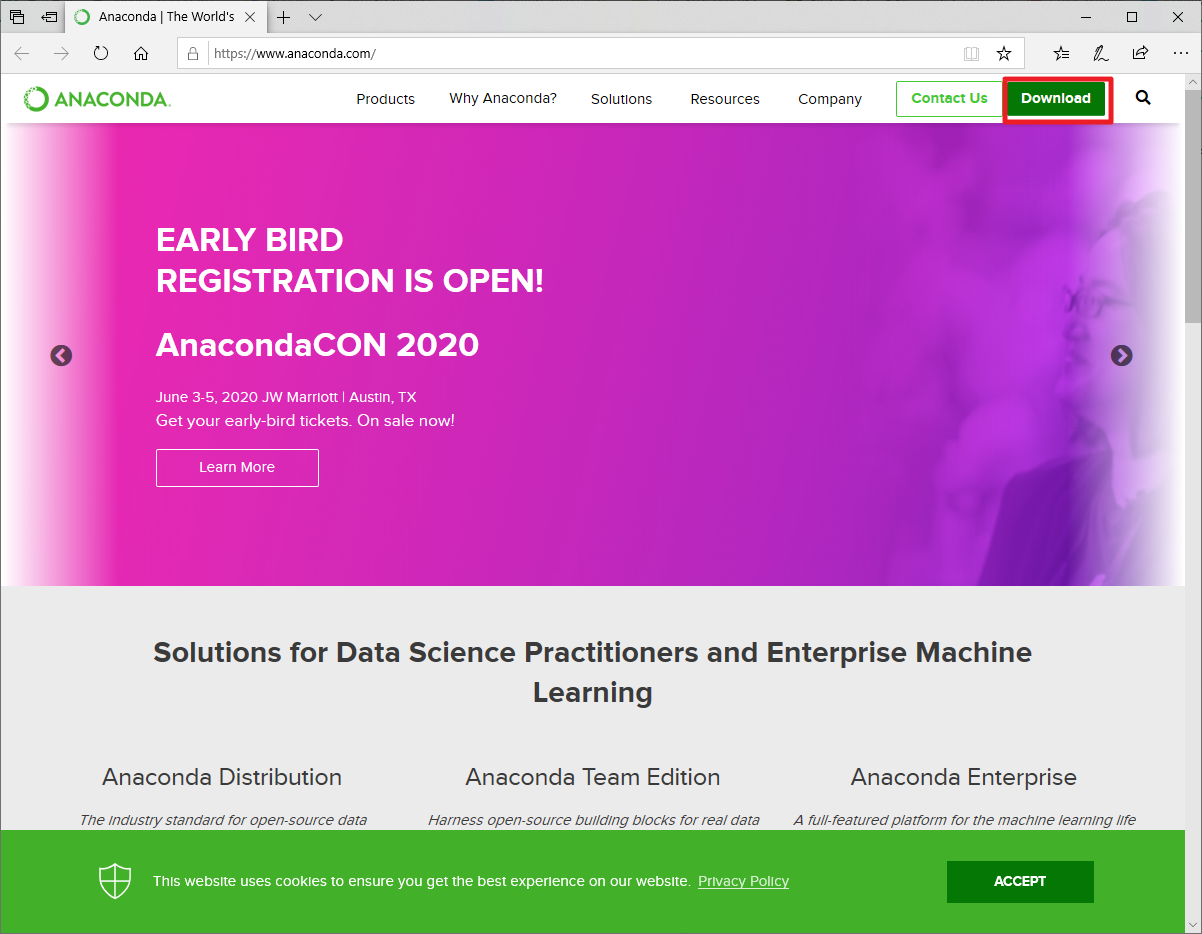Click the Anaconda Team Edition heading
Screen dimensions: 1202x934
593,777
